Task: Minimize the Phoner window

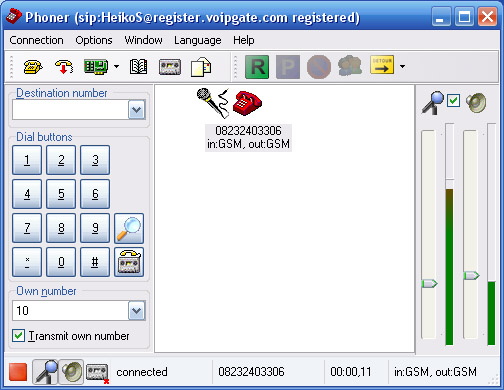Action: [441, 17]
